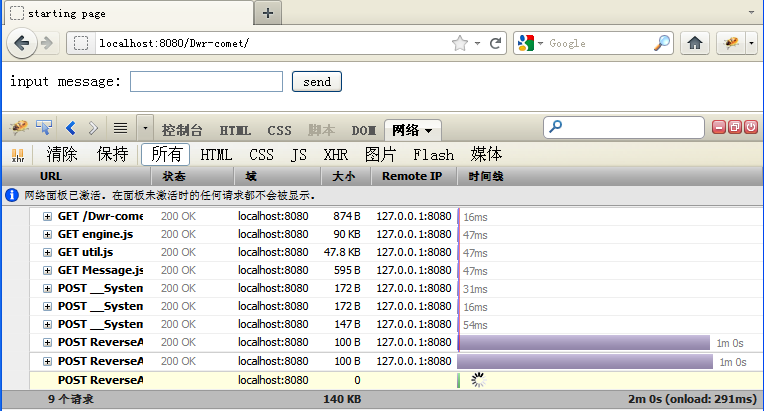Activate the element inspector arrow icon
The image size is (764, 411).
(44, 128)
